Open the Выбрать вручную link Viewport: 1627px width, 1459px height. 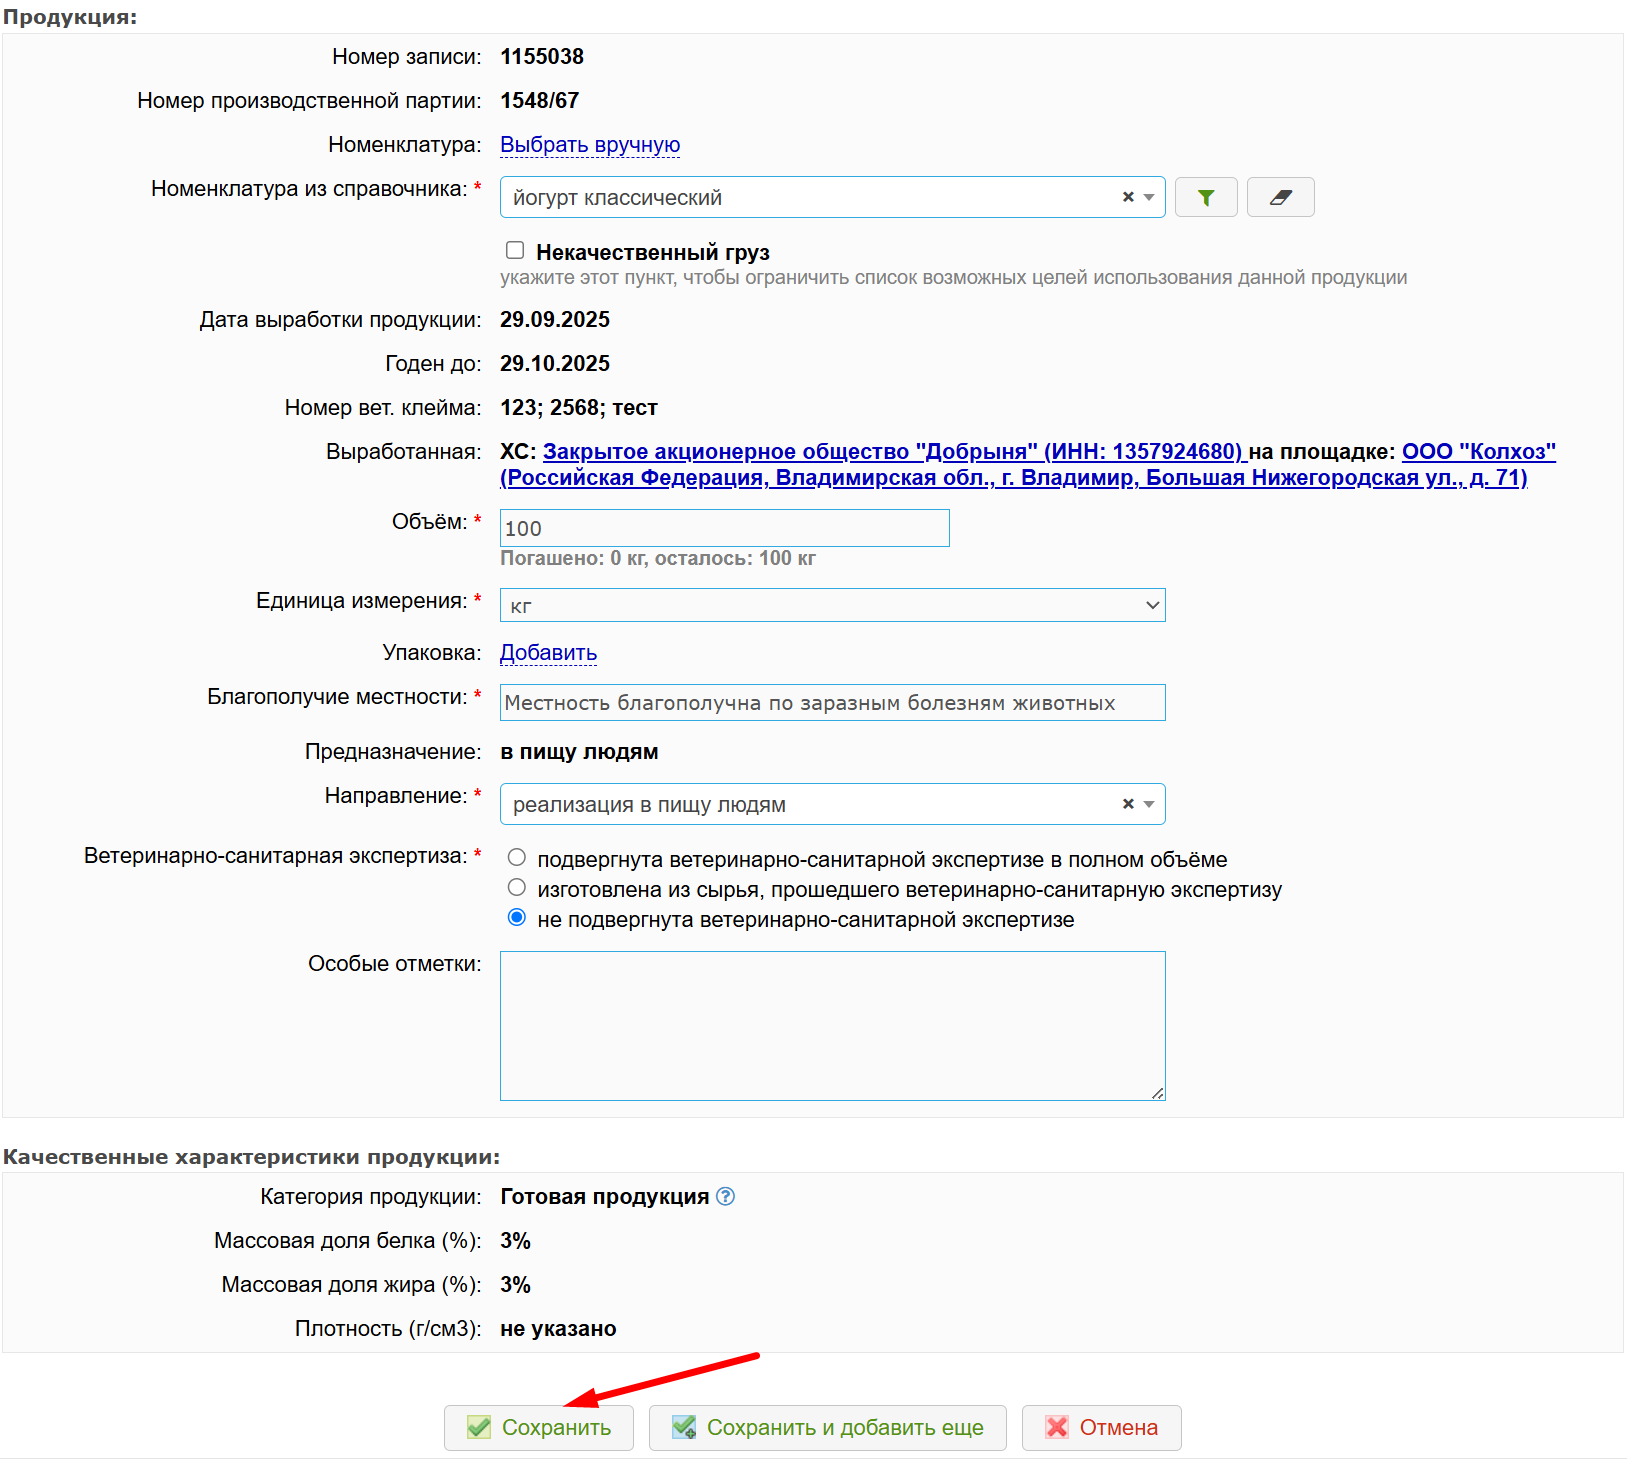[590, 145]
